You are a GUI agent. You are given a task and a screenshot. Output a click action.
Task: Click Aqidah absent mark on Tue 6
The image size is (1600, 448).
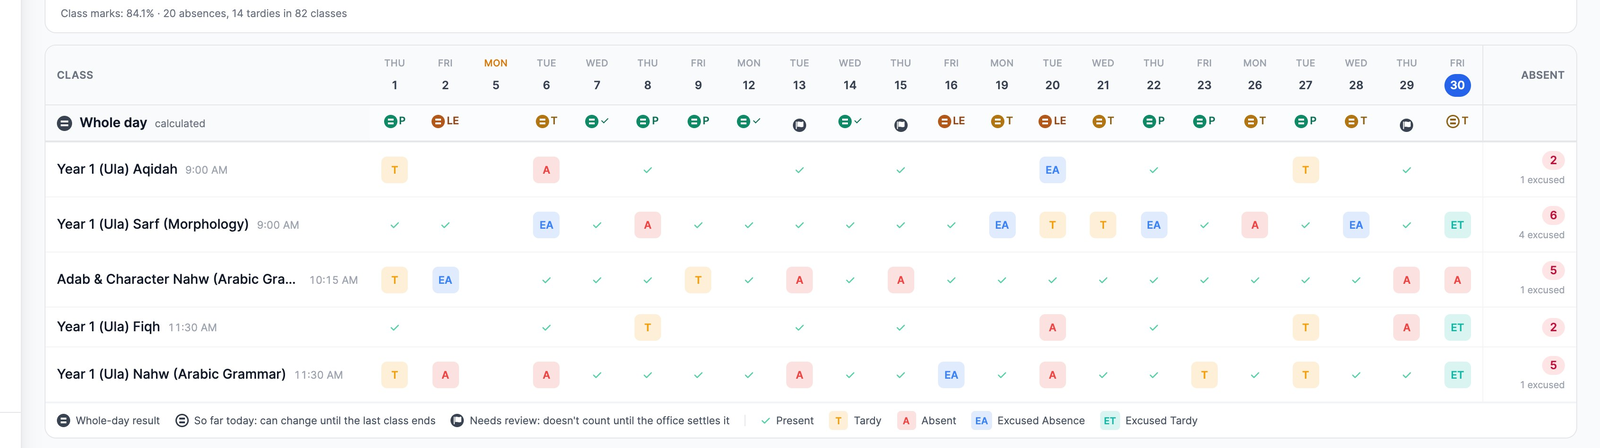point(546,170)
